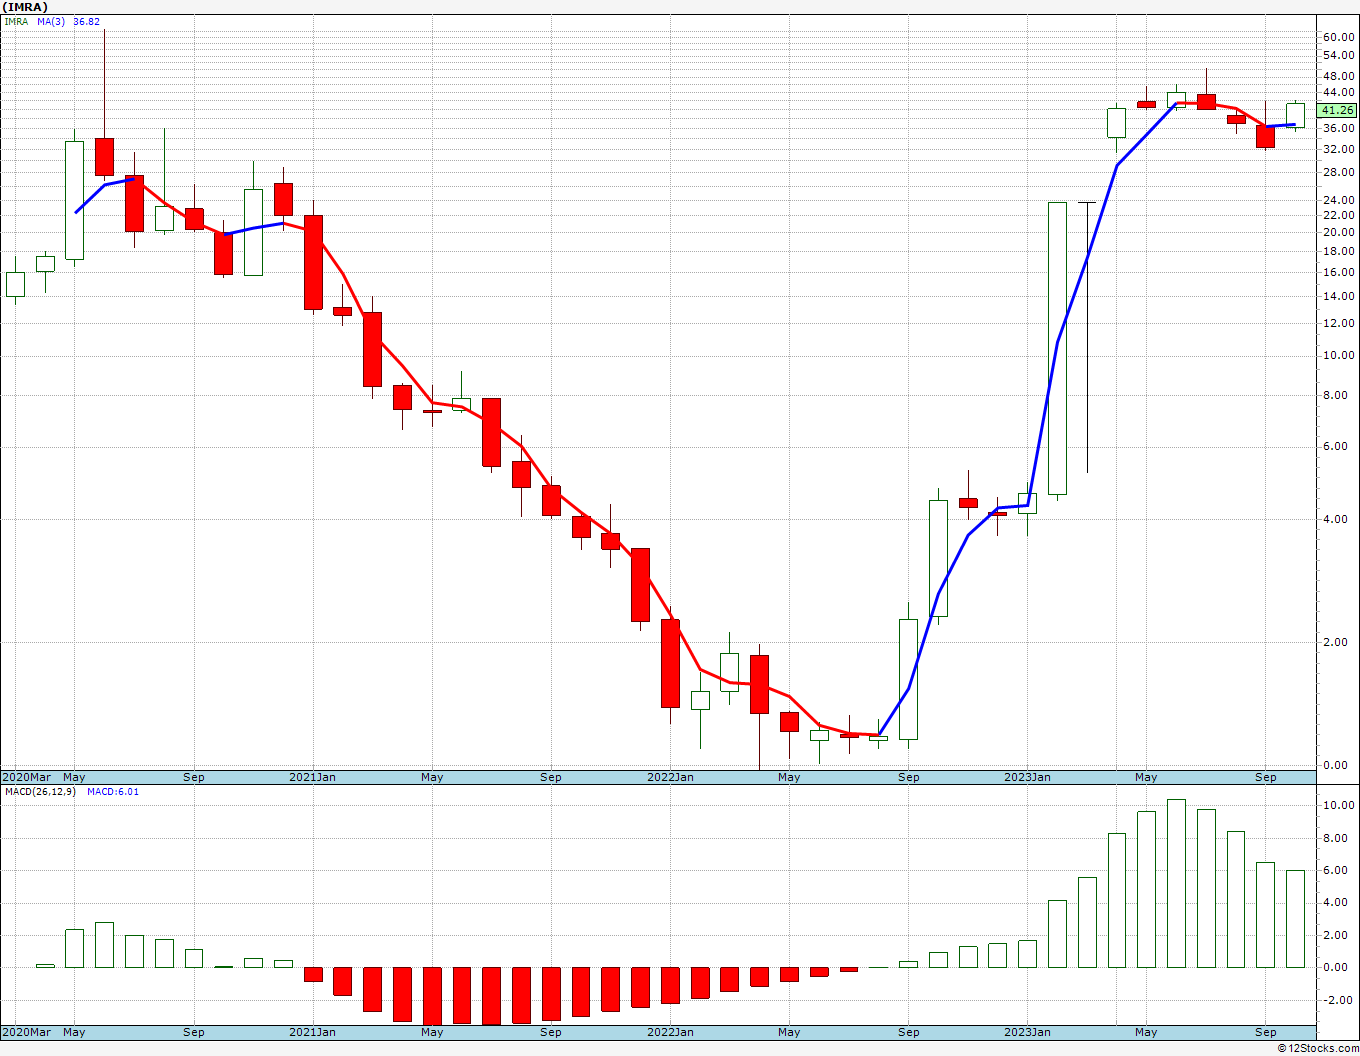Screen dimensions: 1360x1056
Task: Click the -2.00 MACD axis label
Action: 1338,1000
